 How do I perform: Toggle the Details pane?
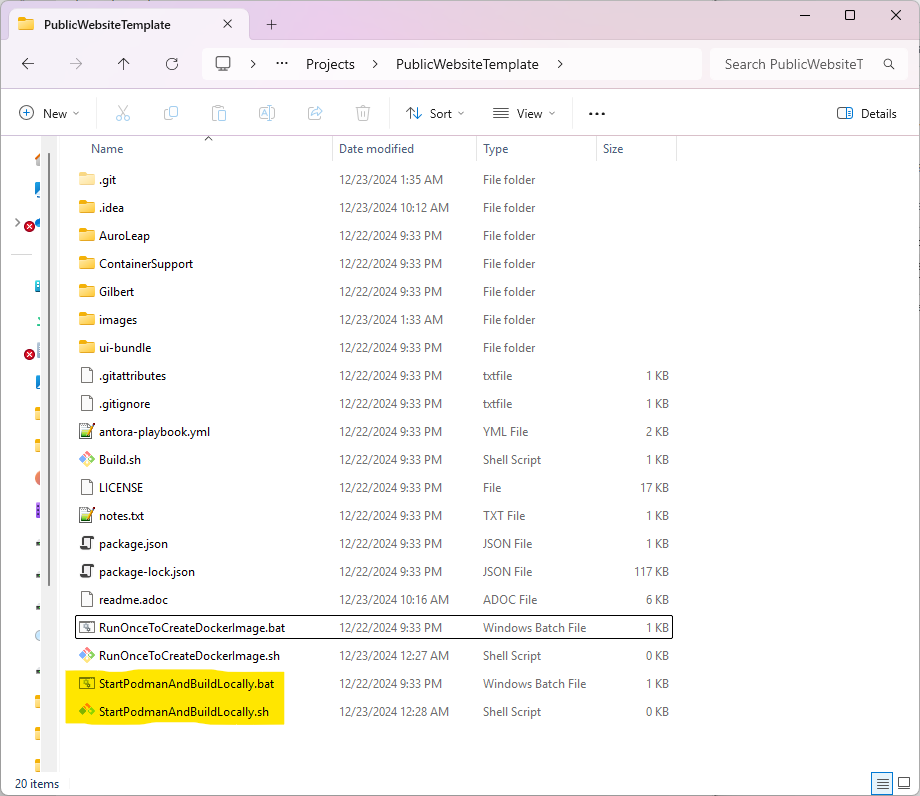click(867, 114)
